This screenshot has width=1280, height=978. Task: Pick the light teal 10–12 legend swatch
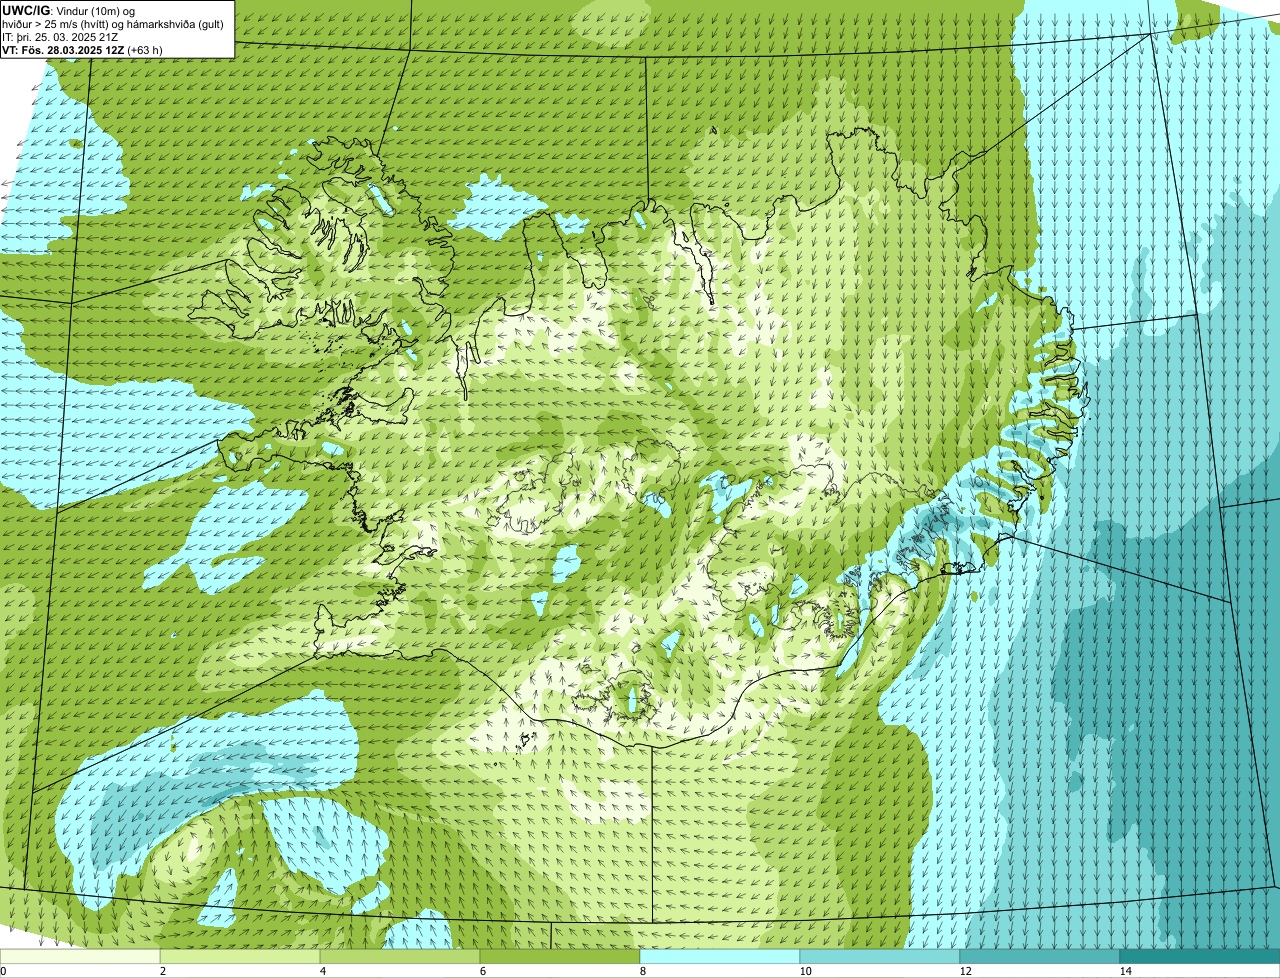[x=880, y=956]
